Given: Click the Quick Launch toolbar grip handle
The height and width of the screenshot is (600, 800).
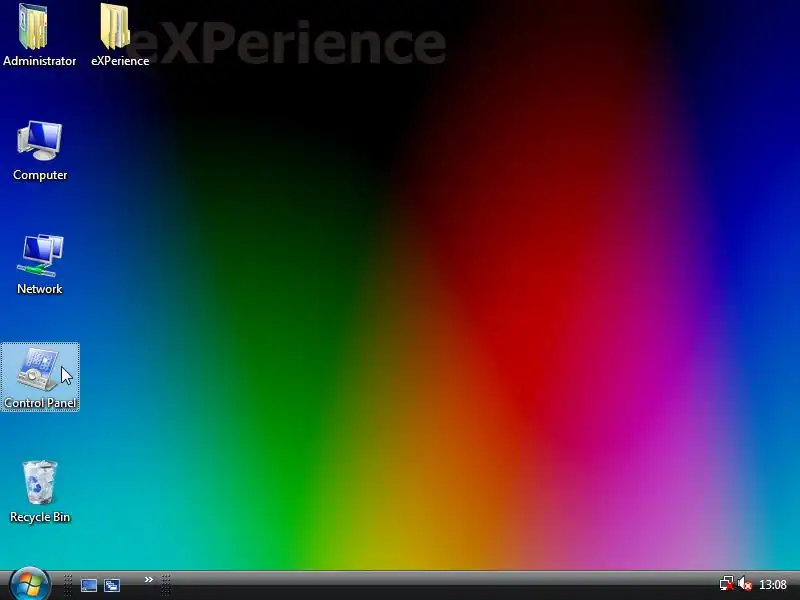Looking at the screenshot, I should pos(67,585).
